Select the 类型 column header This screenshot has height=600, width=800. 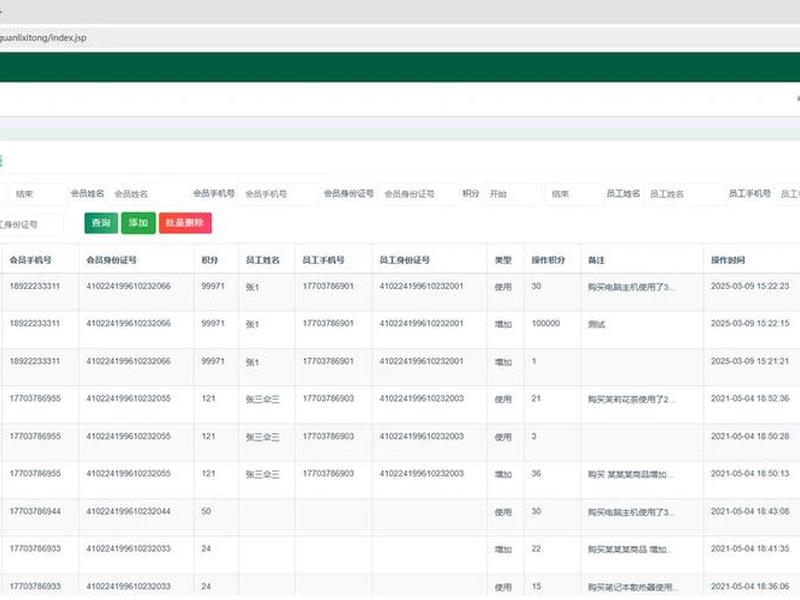tap(503, 260)
